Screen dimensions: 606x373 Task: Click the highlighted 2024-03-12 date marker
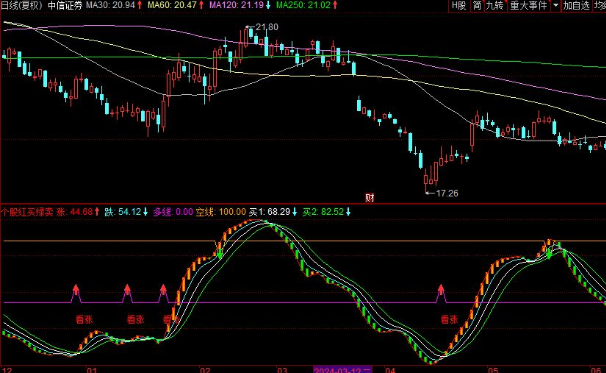342,370
